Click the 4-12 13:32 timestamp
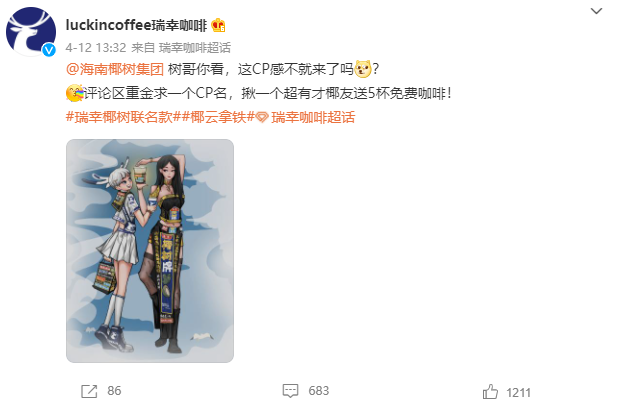The height and width of the screenshot is (405, 624). (96, 48)
